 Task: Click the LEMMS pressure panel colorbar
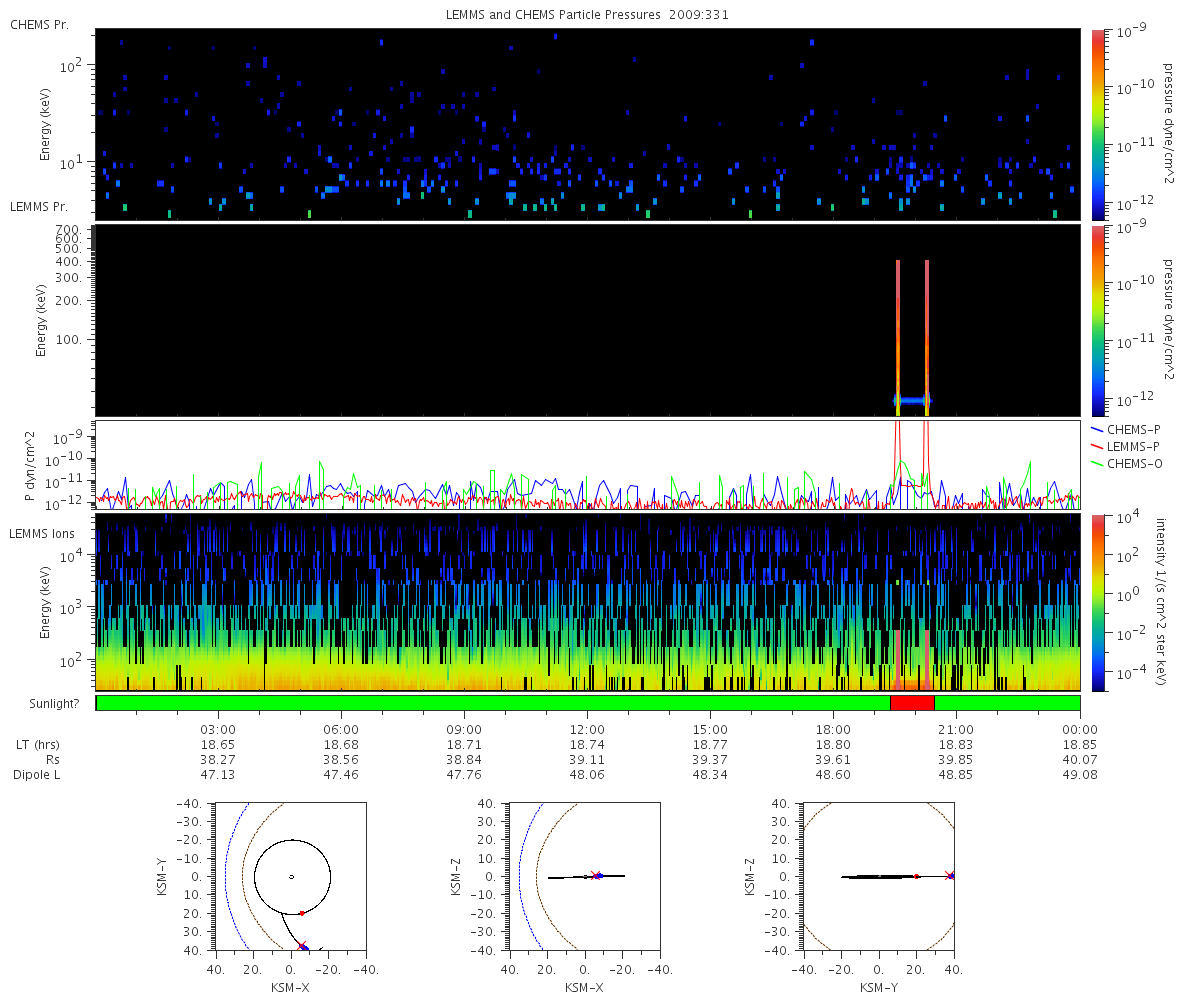pyautogui.click(x=1099, y=320)
